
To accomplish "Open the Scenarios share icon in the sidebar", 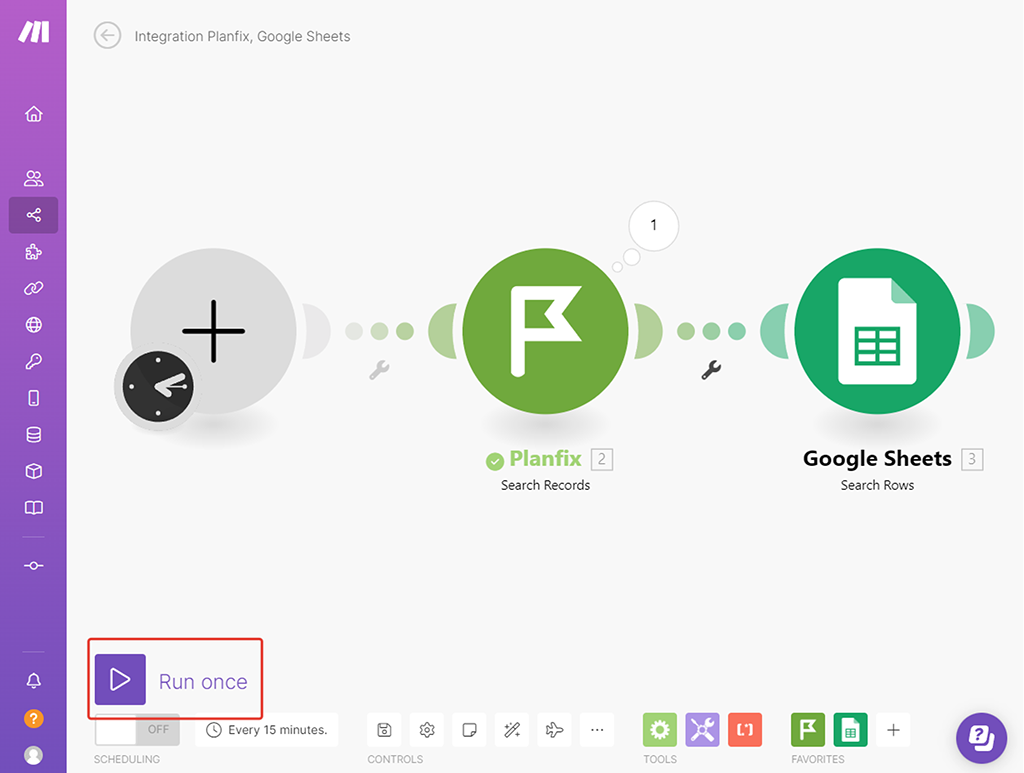I will pos(33,215).
